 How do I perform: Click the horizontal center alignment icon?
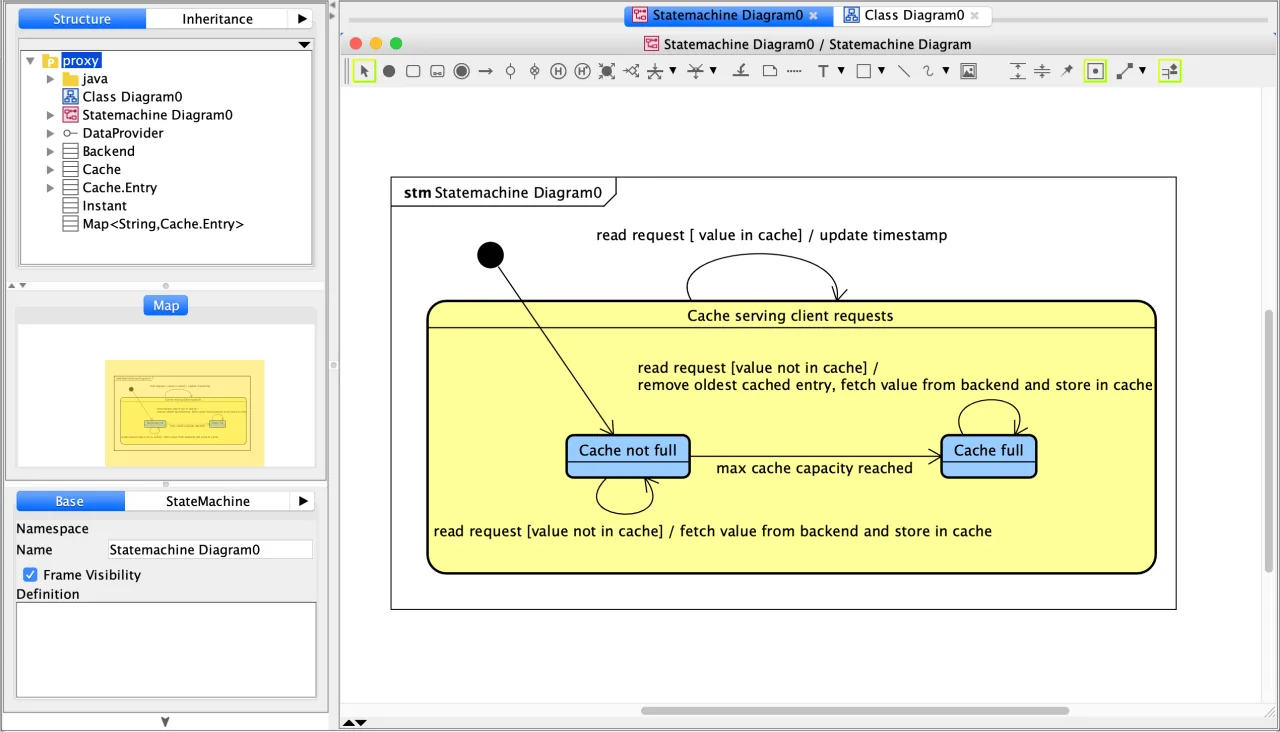pos(1042,71)
